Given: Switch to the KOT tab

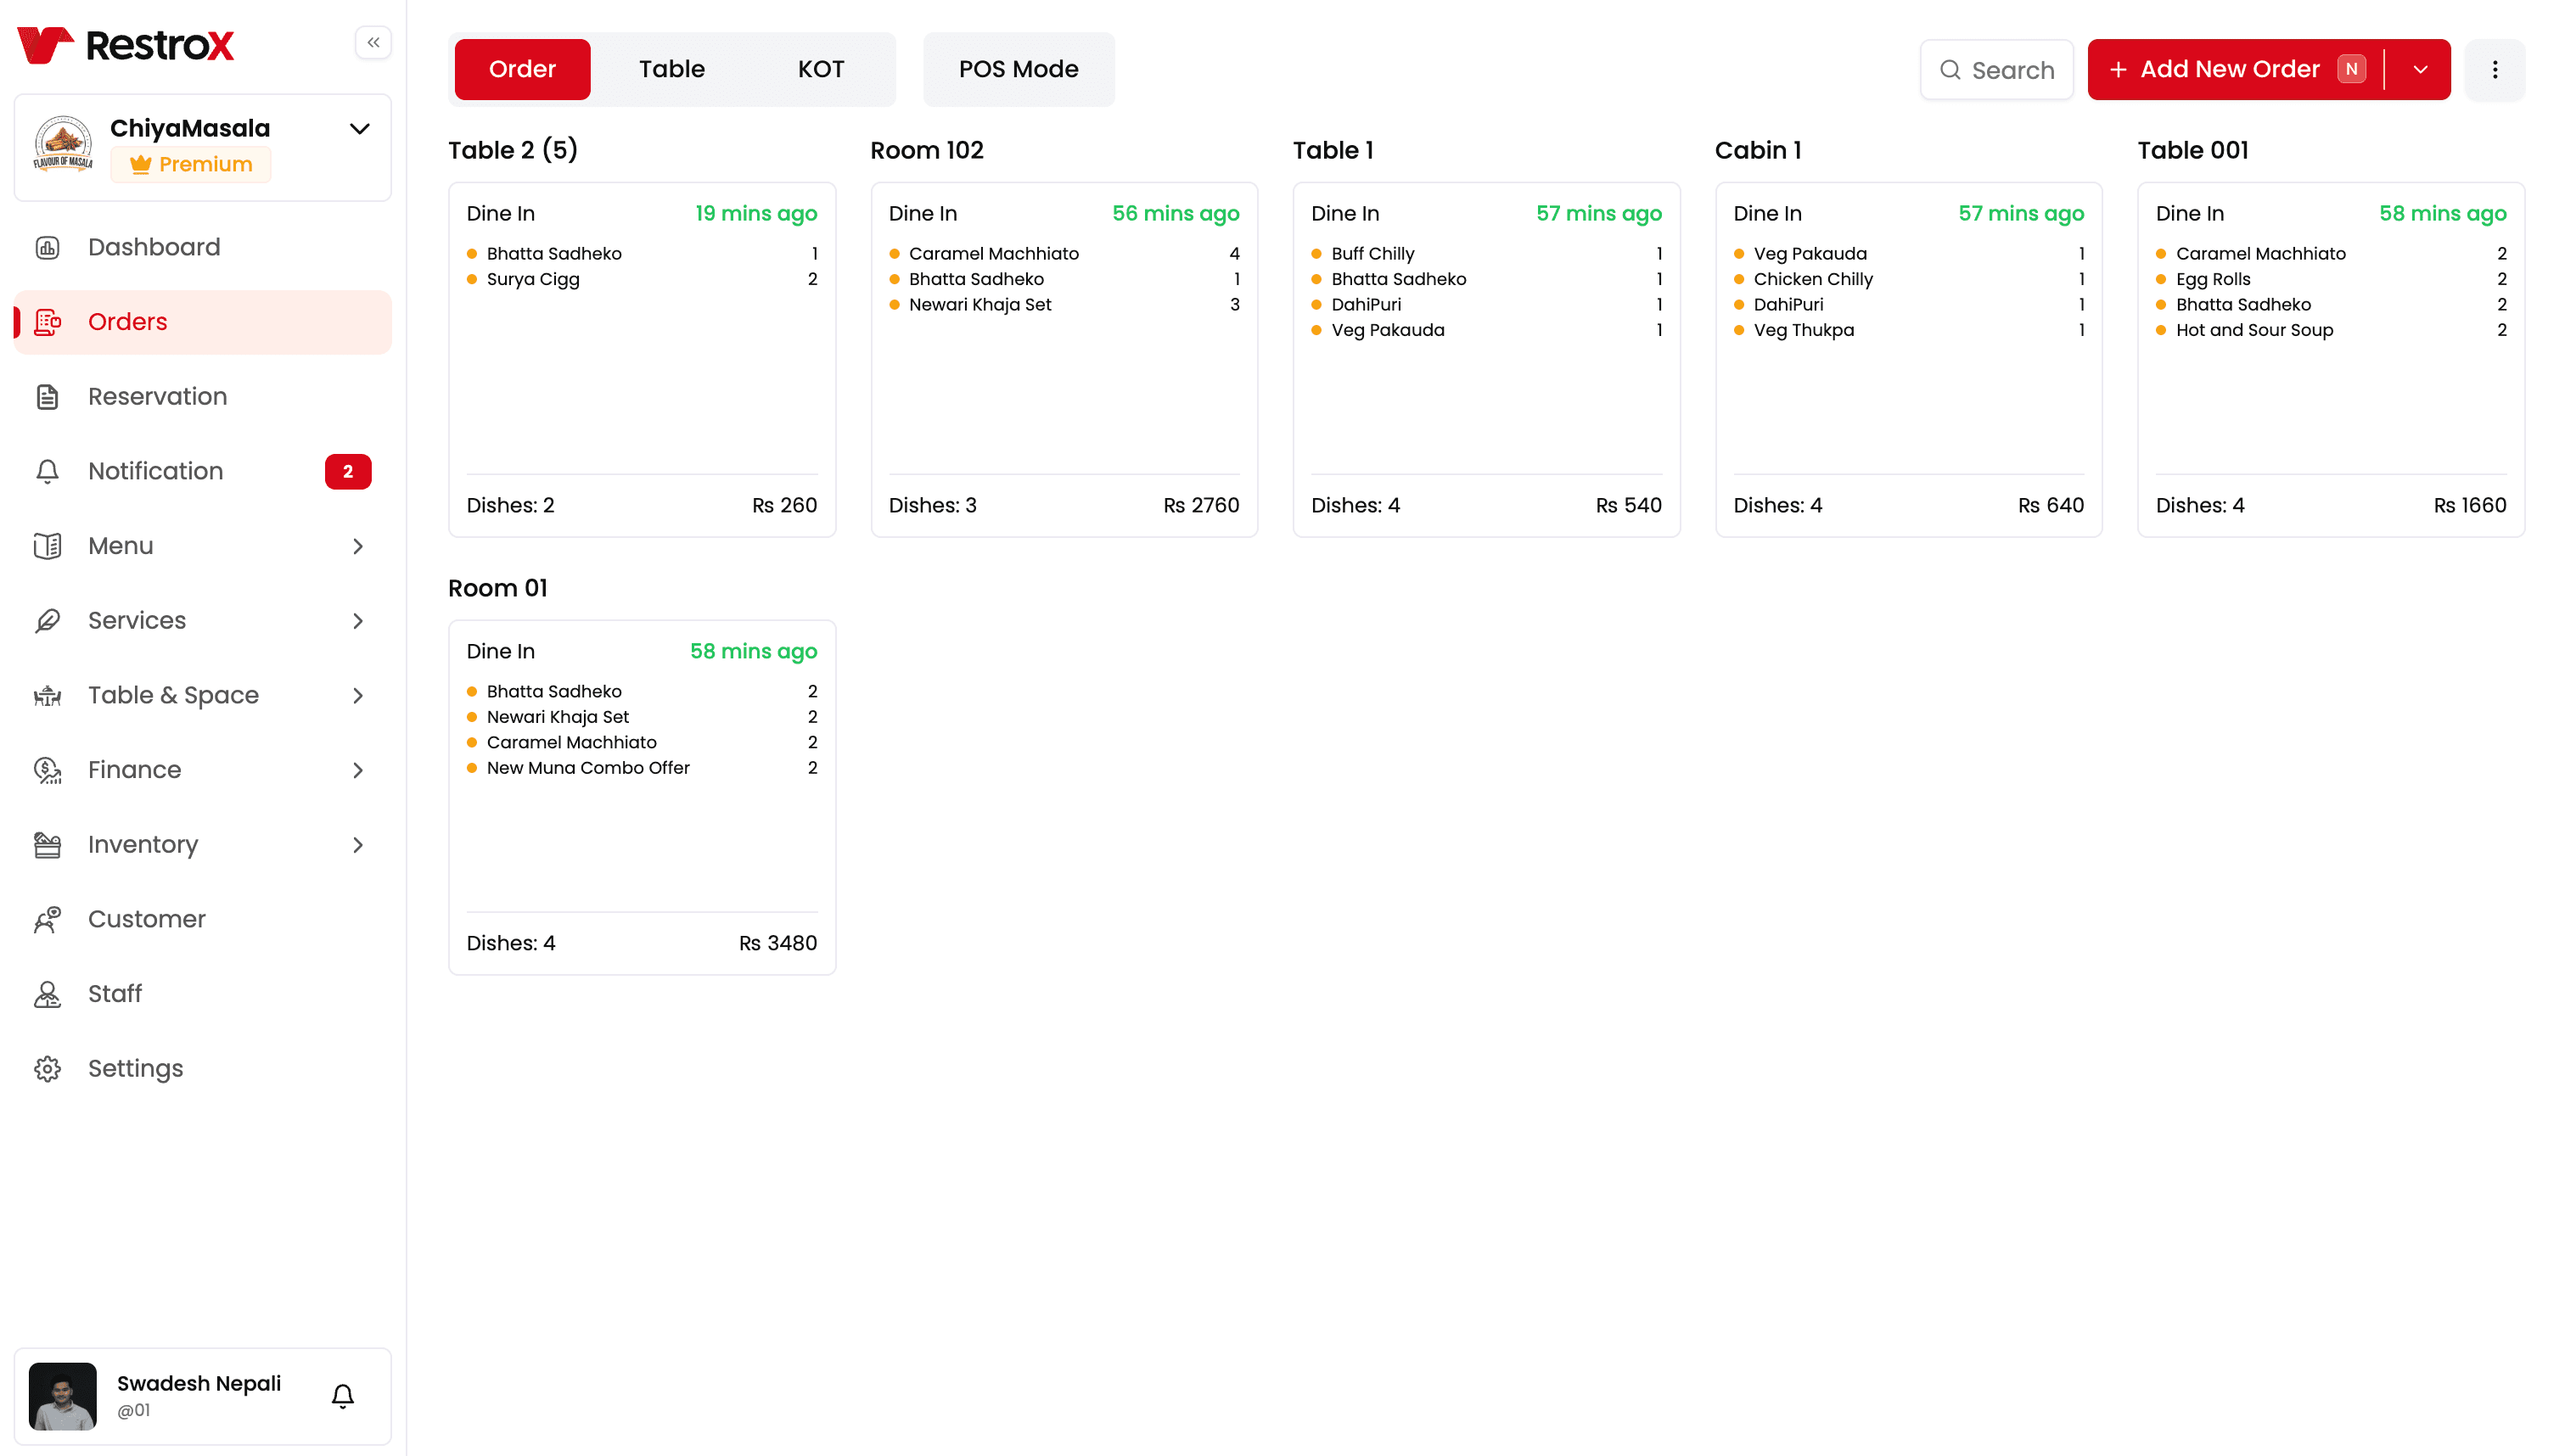Looking at the screenshot, I should point(820,69).
